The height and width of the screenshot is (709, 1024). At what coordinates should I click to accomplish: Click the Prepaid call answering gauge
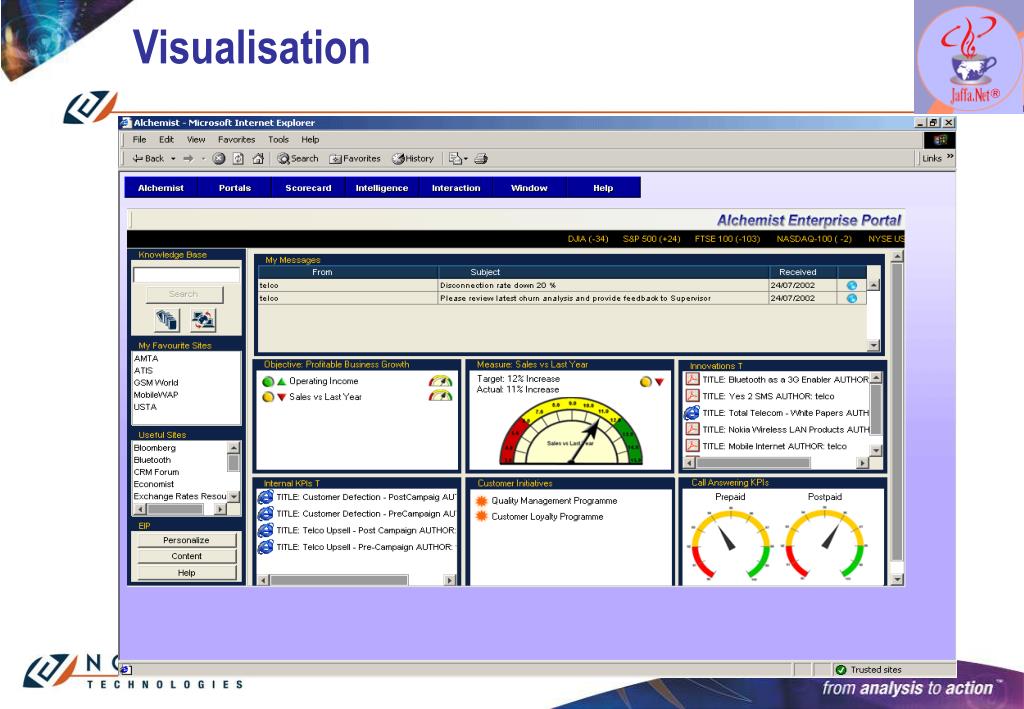730,544
